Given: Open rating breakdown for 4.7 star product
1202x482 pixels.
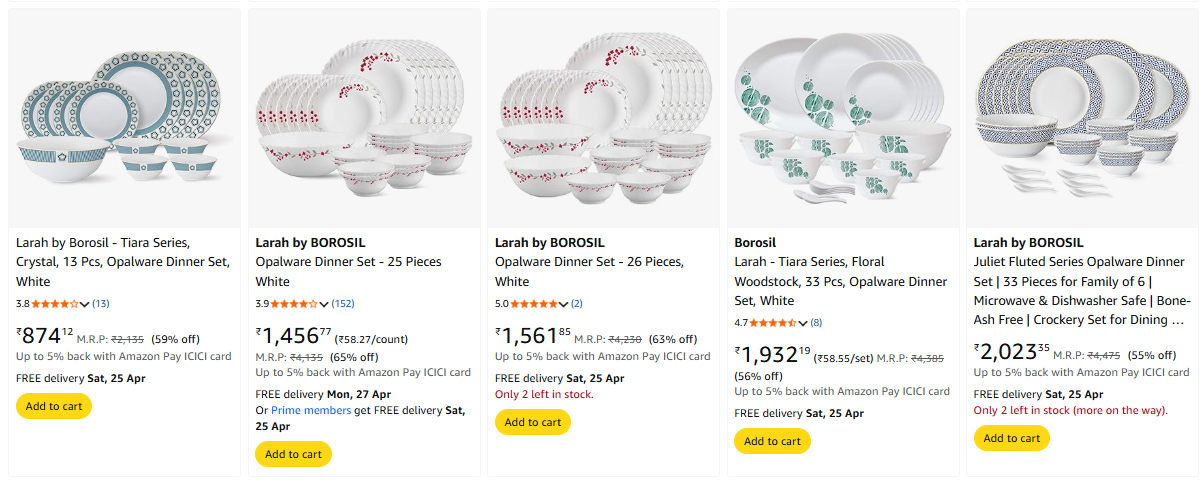Looking at the screenshot, I should tap(803, 323).
